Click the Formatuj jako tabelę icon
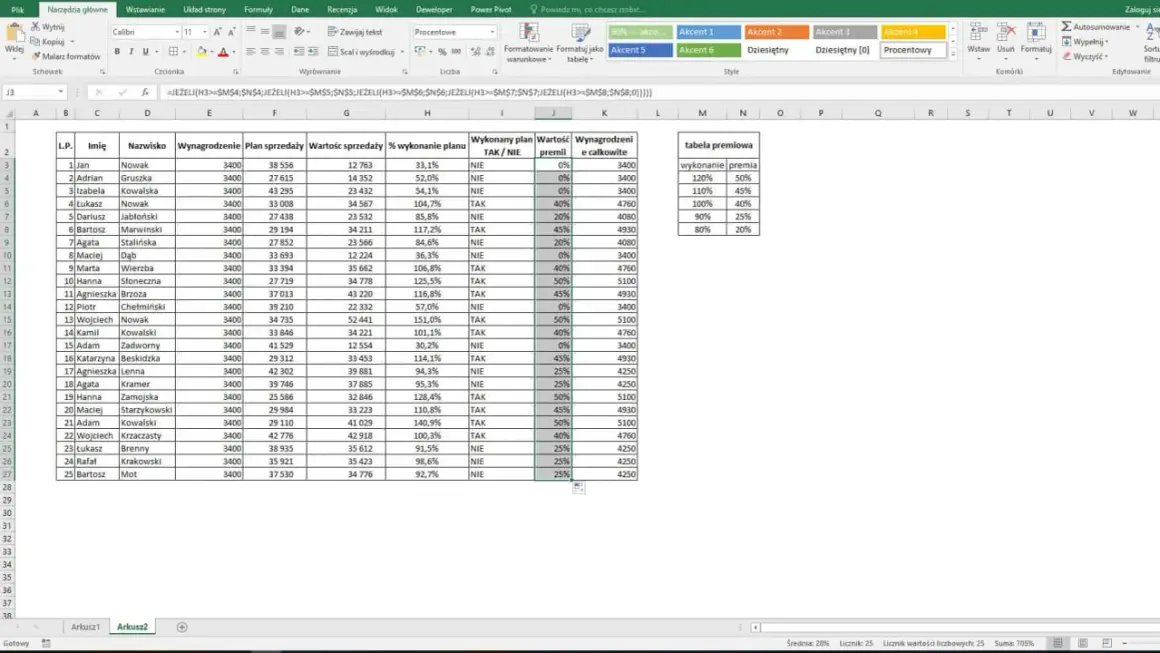 click(581, 33)
